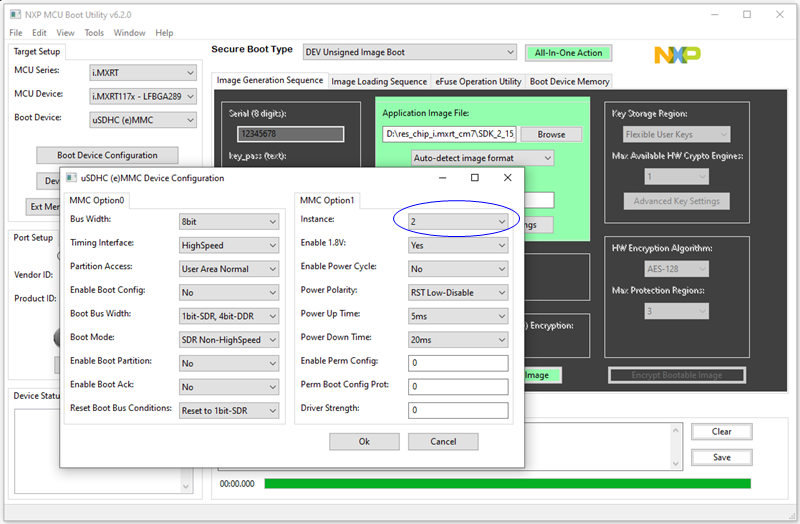Click the Driver Strength input field

[x=458, y=410]
